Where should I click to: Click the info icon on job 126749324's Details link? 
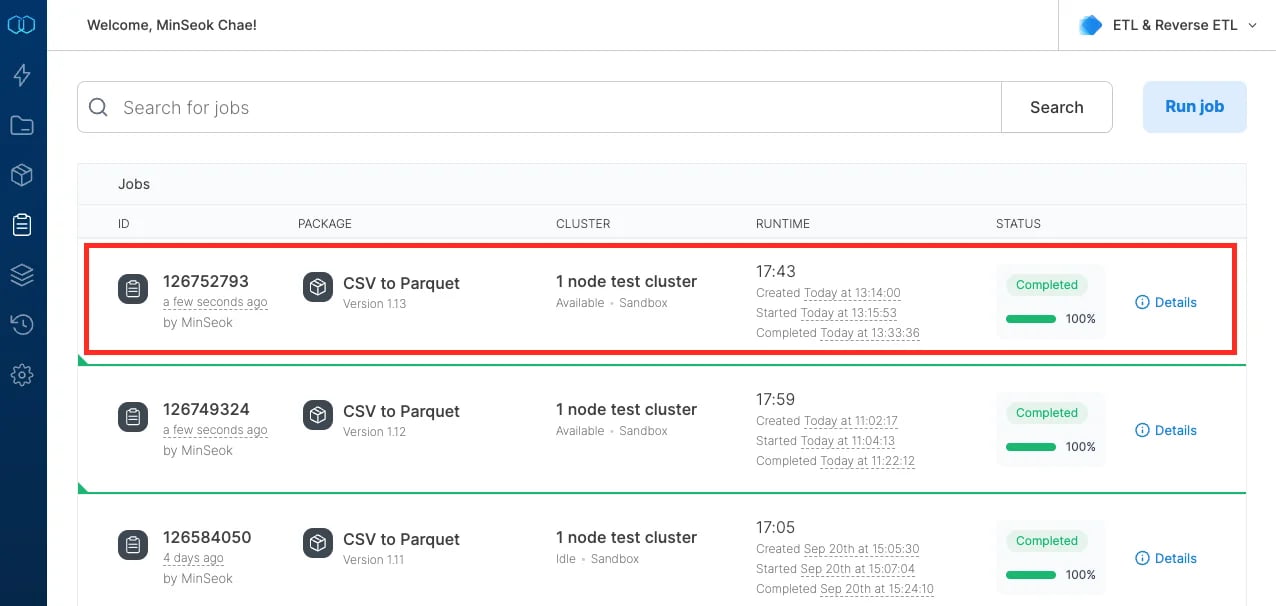click(1142, 430)
